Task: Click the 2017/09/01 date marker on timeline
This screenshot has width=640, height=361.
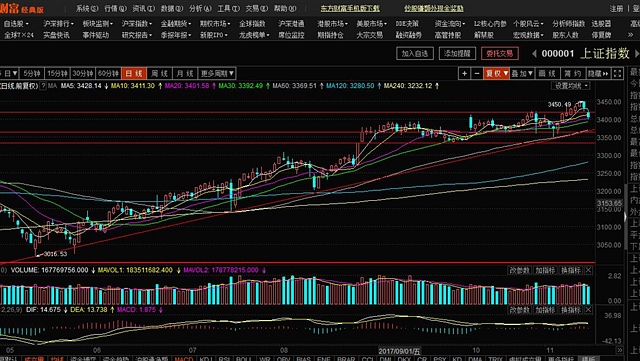Action: click(399, 351)
